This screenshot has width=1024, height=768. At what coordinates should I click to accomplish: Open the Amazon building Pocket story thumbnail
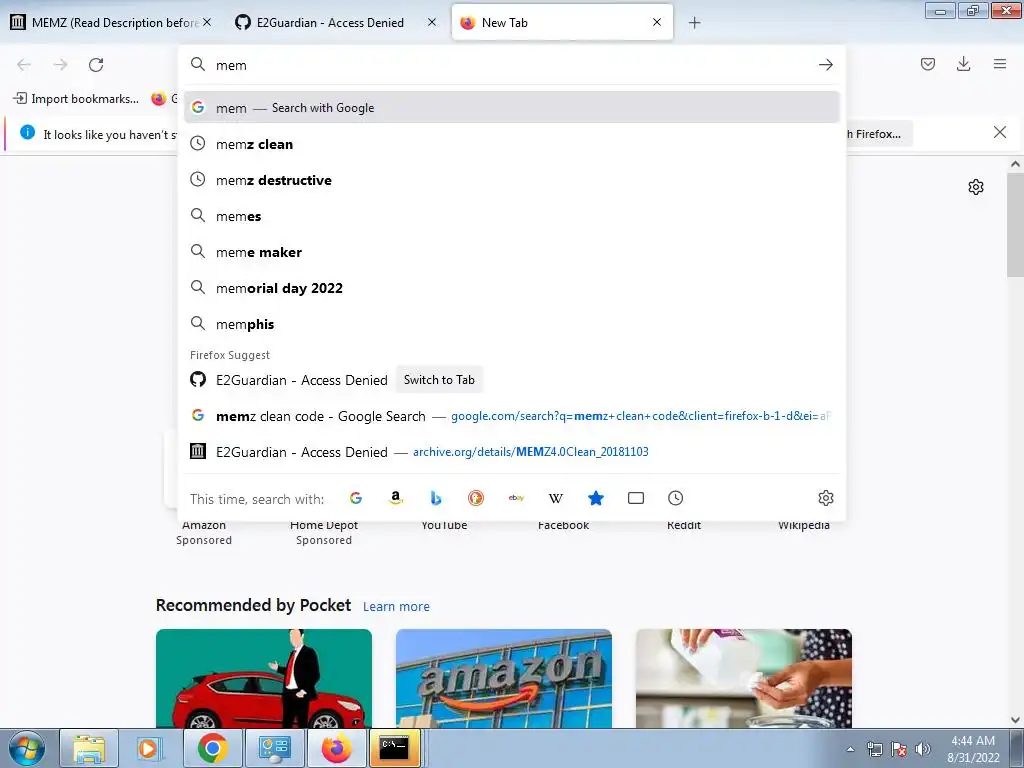pyautogui.click(x=504, y=679)
